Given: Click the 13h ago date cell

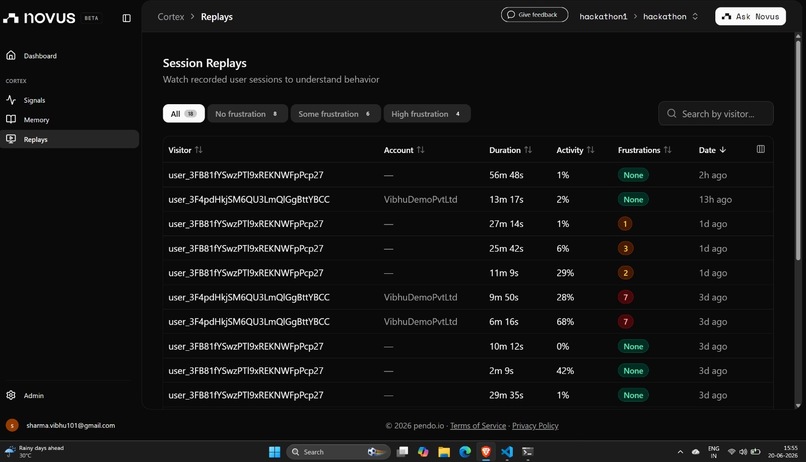Looking at the screenshot, I should 715,199.
